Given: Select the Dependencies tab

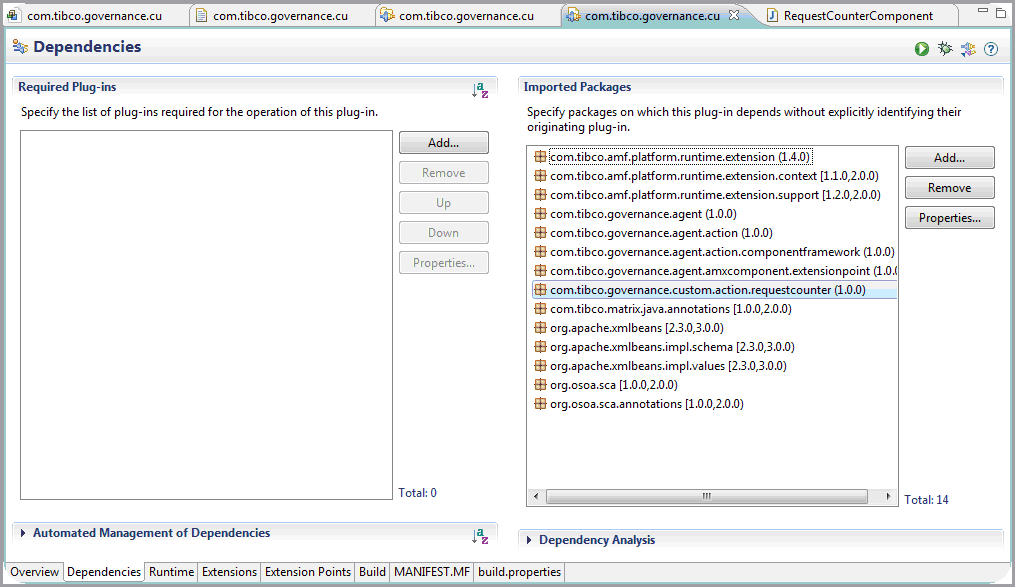Looking at the screenshot, I should [x=104, y=572].
